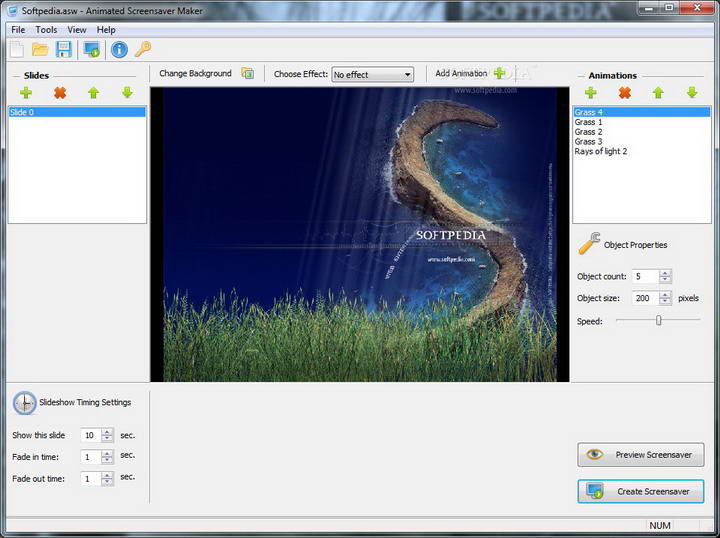Open the Tools menu
Image resolution: width=720 pixels, height=538 pixels.
coord(46,30)
